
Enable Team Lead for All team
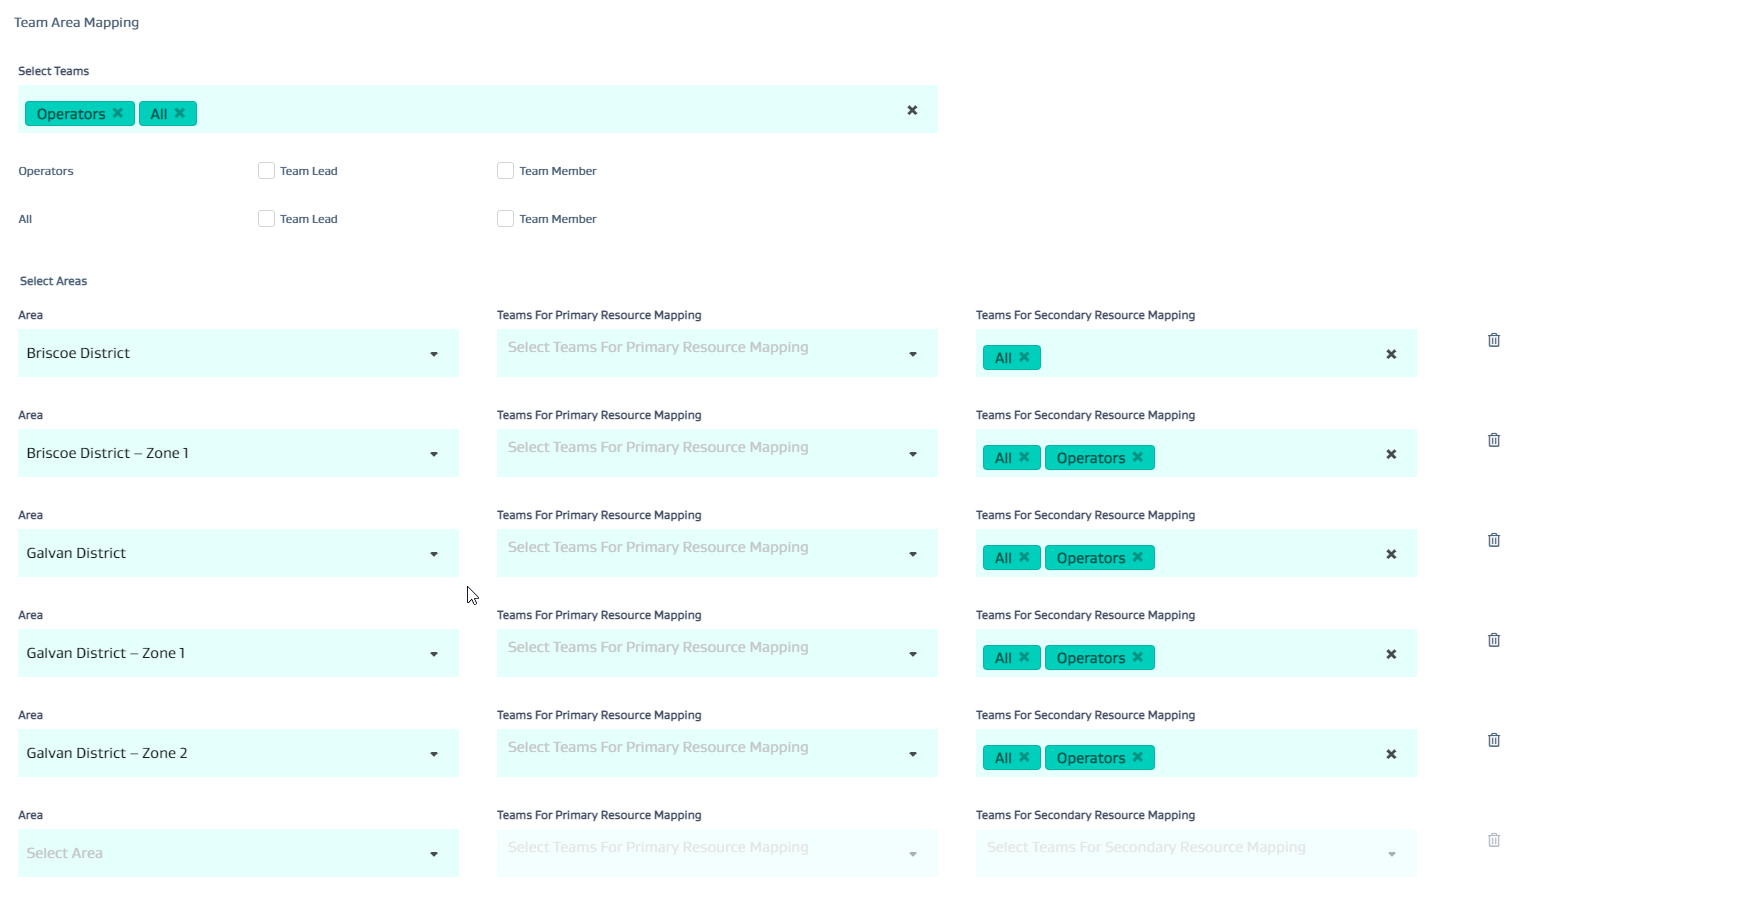coord(266,219)
